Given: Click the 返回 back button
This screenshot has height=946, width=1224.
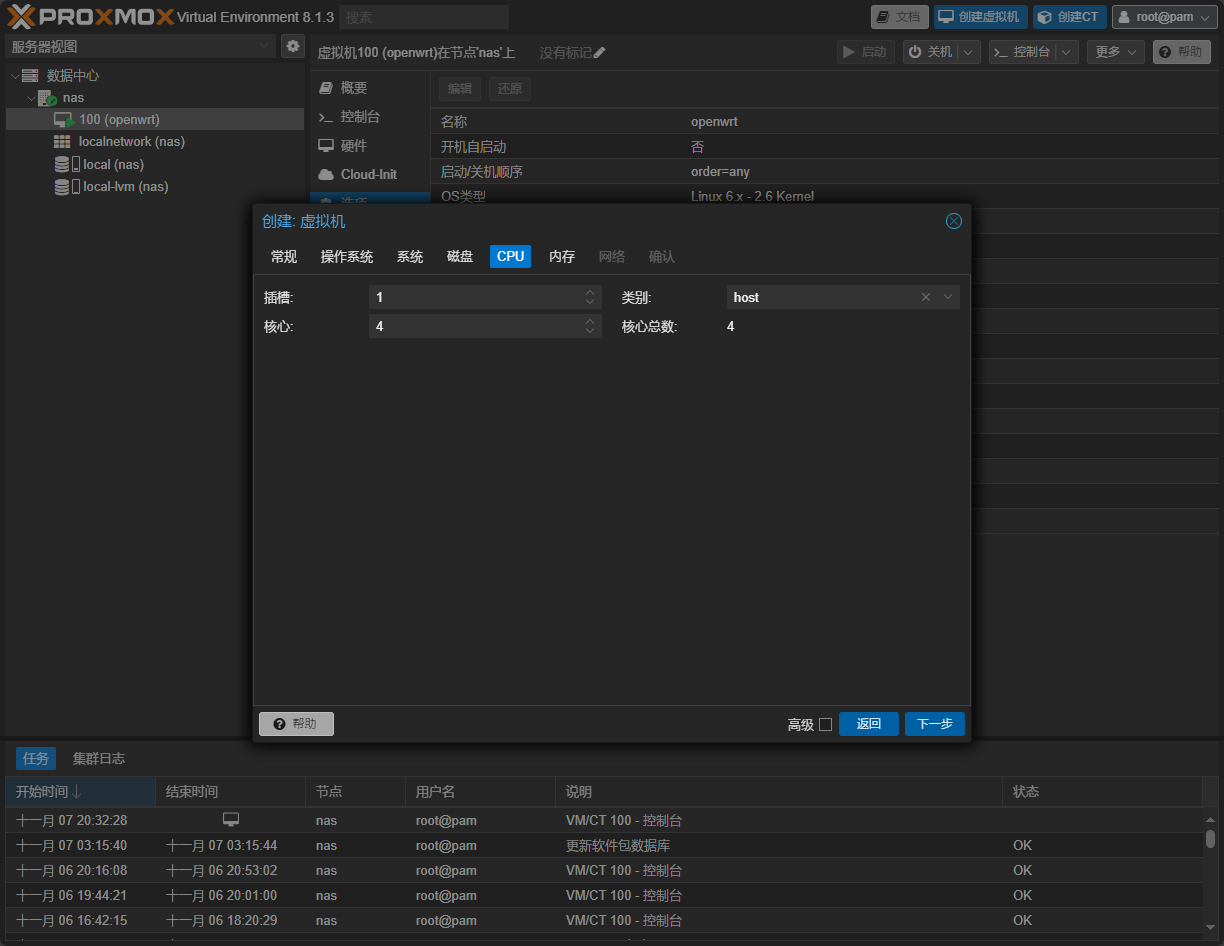Looking at the screenshot, I should click(x=868, y=724).
